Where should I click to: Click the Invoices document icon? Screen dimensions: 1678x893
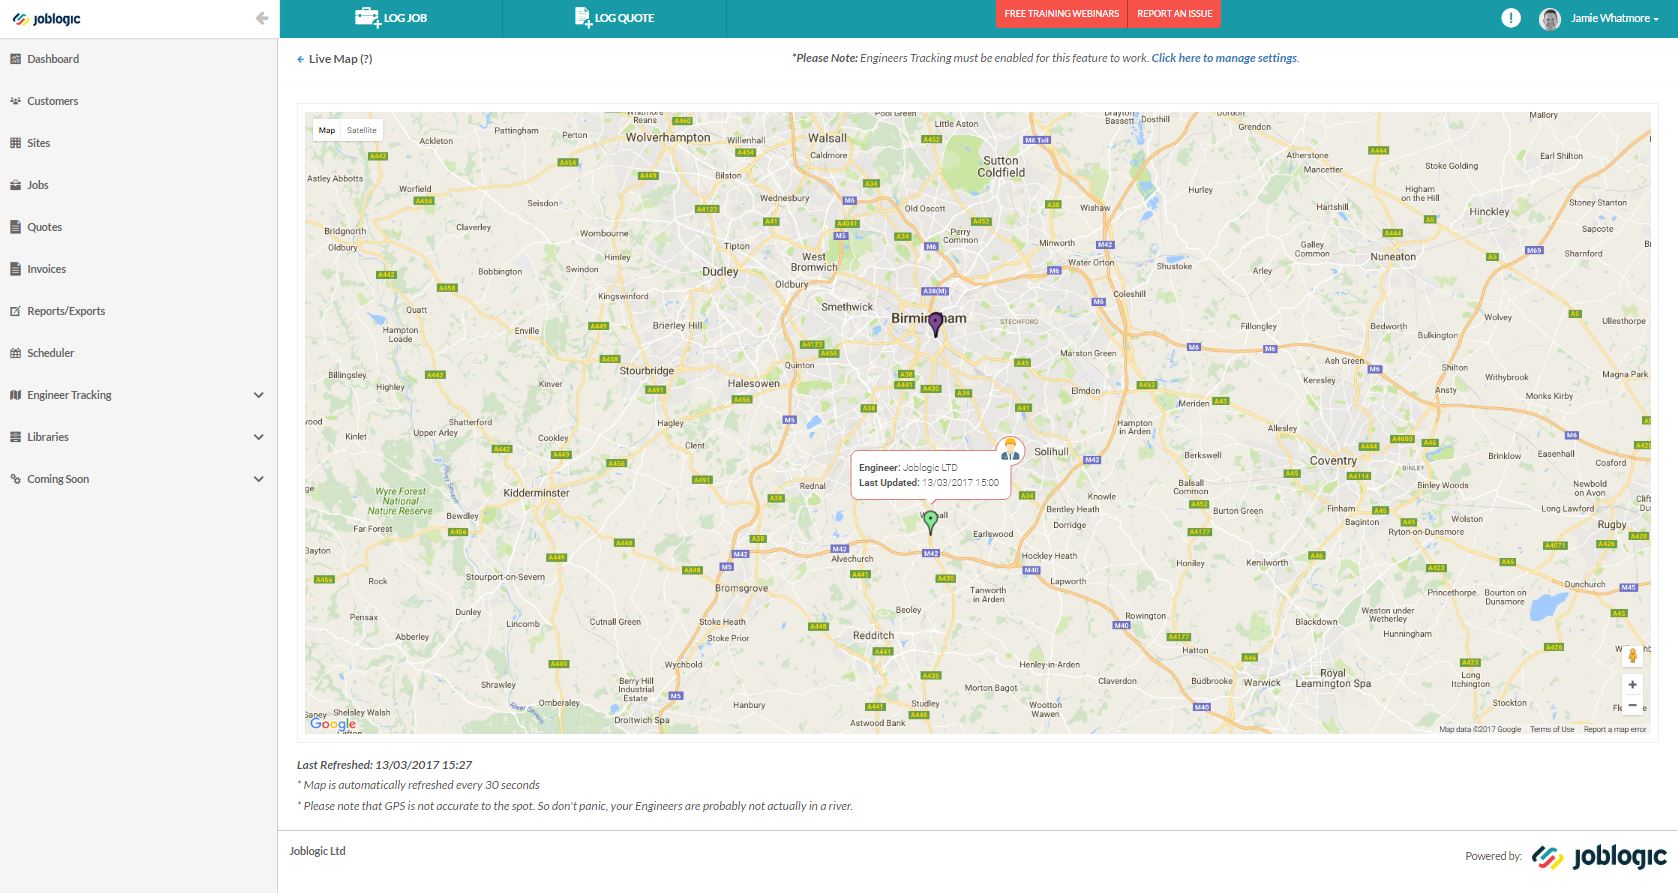click(15, 269)
